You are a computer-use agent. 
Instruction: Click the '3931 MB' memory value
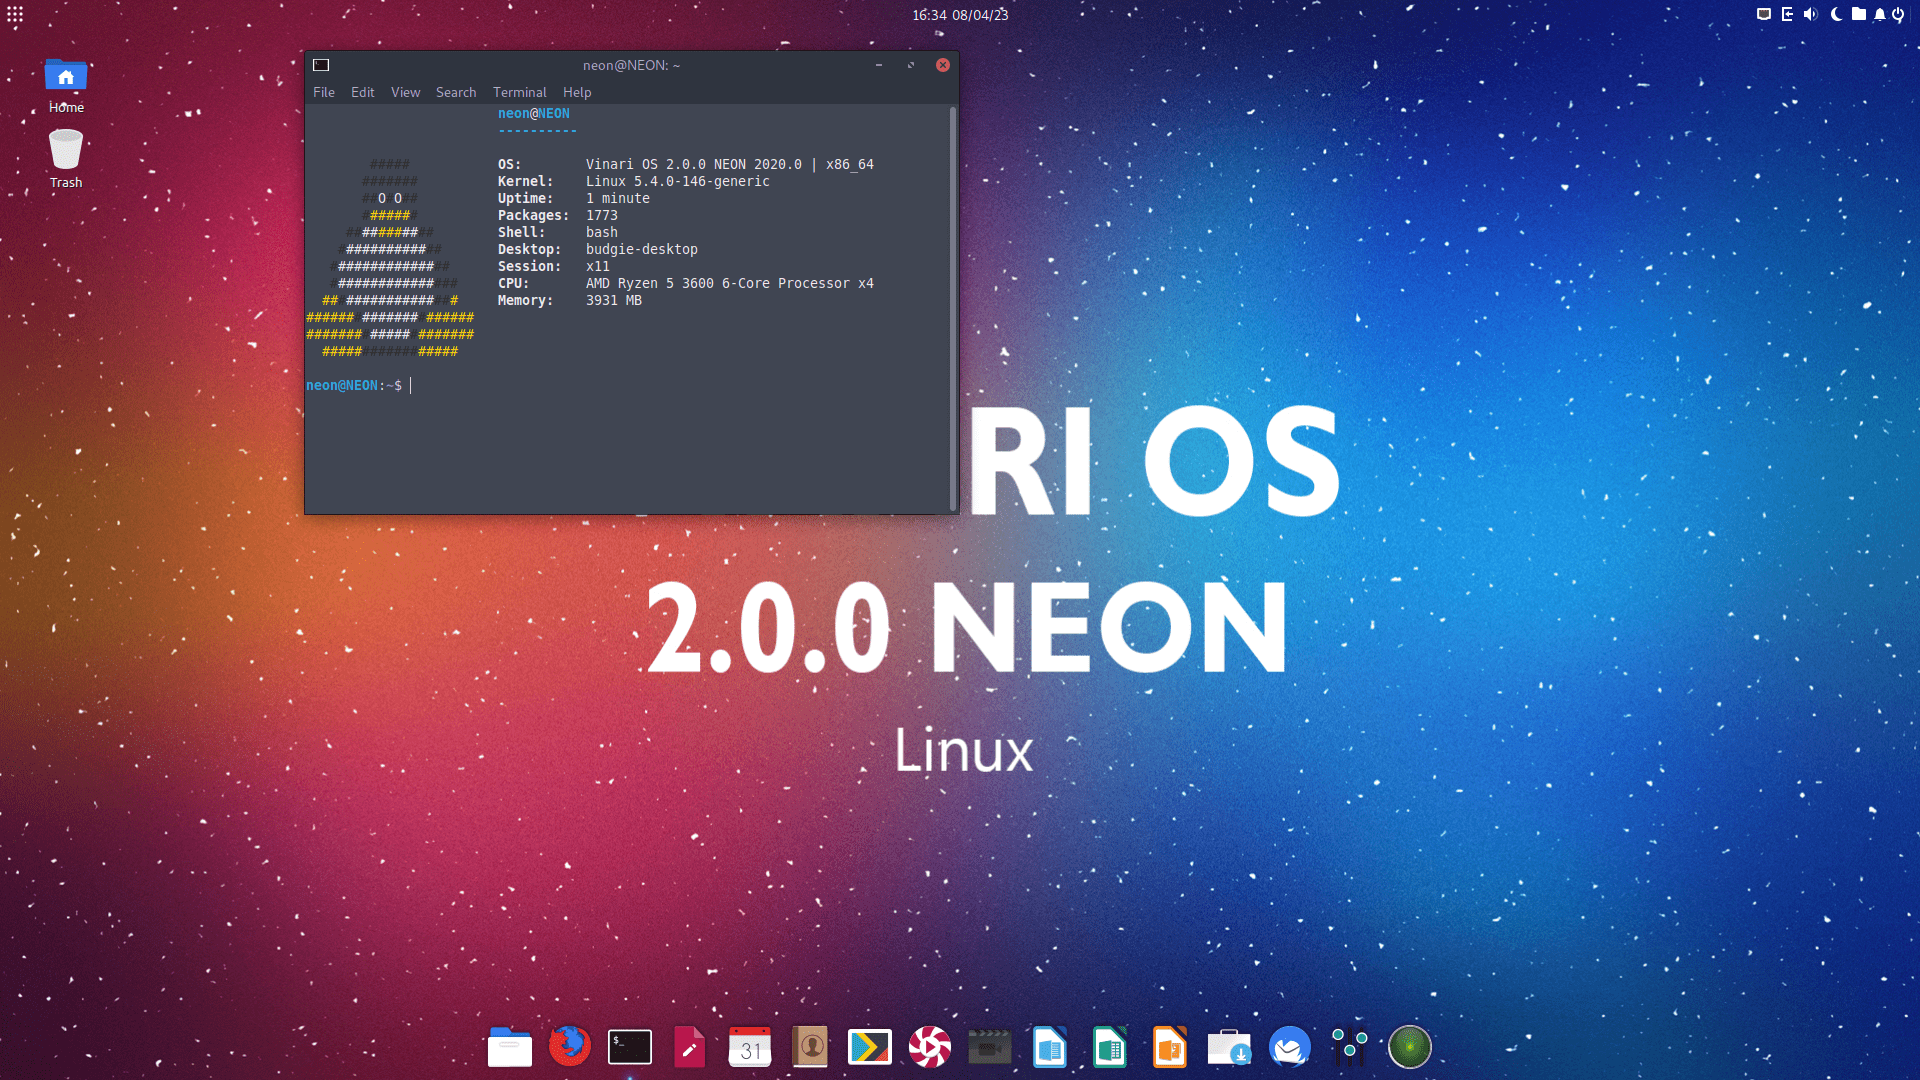pyautogui.click(x=614, y=300)
